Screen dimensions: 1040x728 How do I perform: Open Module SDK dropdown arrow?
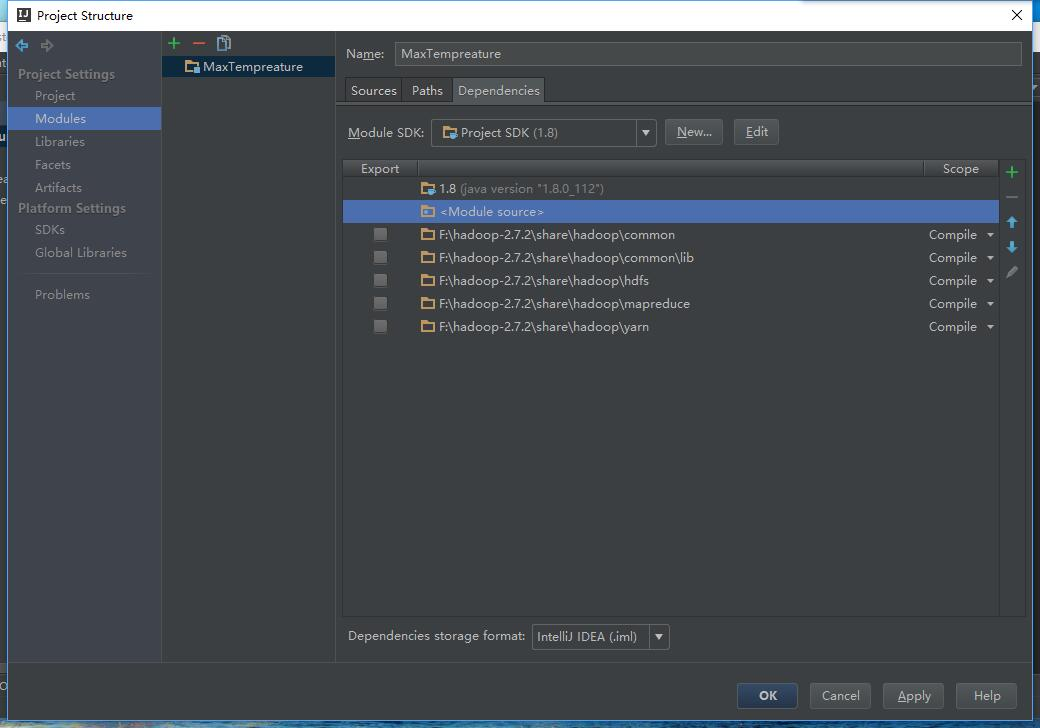tap(645, 133)
